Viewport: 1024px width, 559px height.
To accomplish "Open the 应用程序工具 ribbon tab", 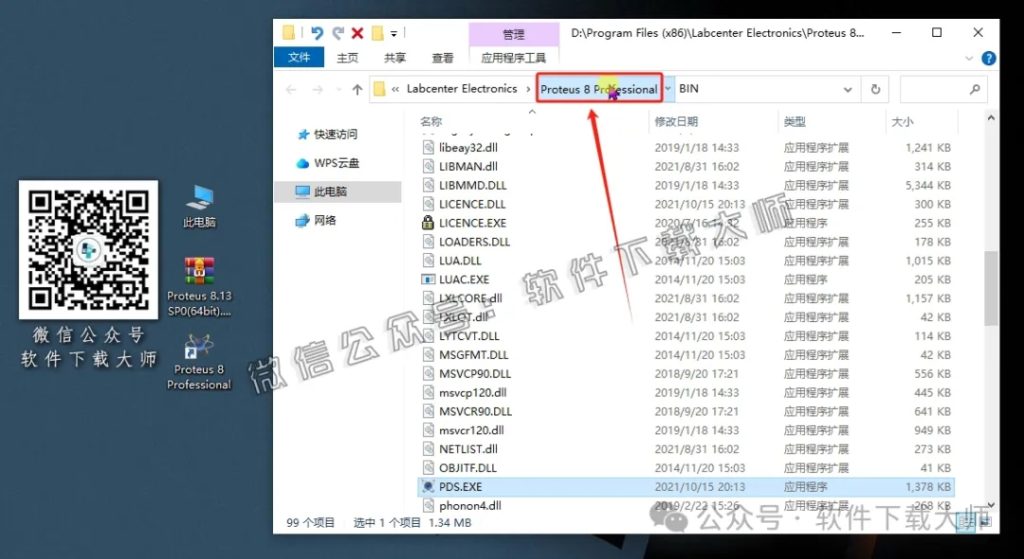I will click(513, 57).
